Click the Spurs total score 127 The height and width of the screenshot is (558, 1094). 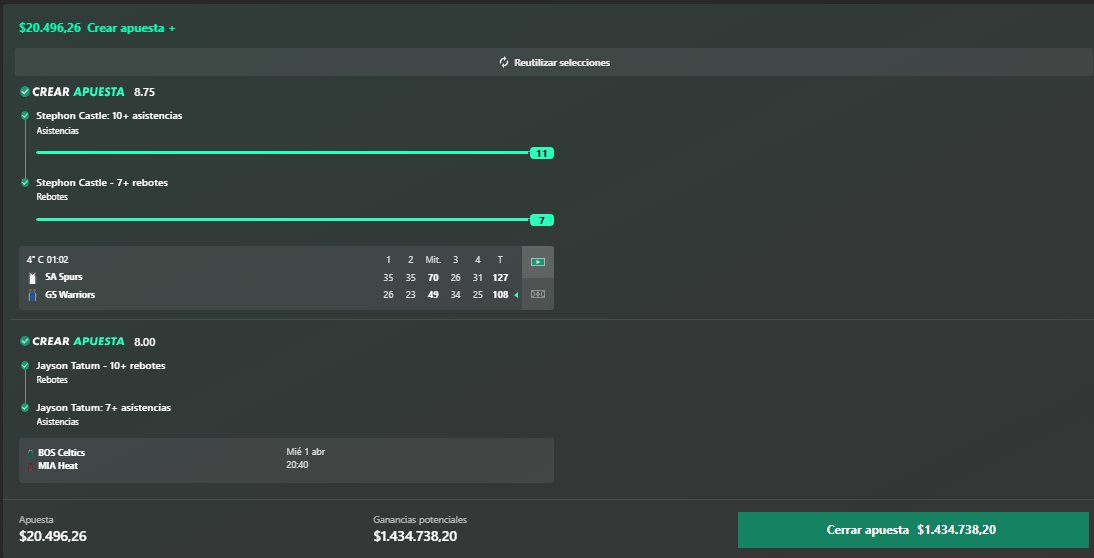click(x=500, y=278)
